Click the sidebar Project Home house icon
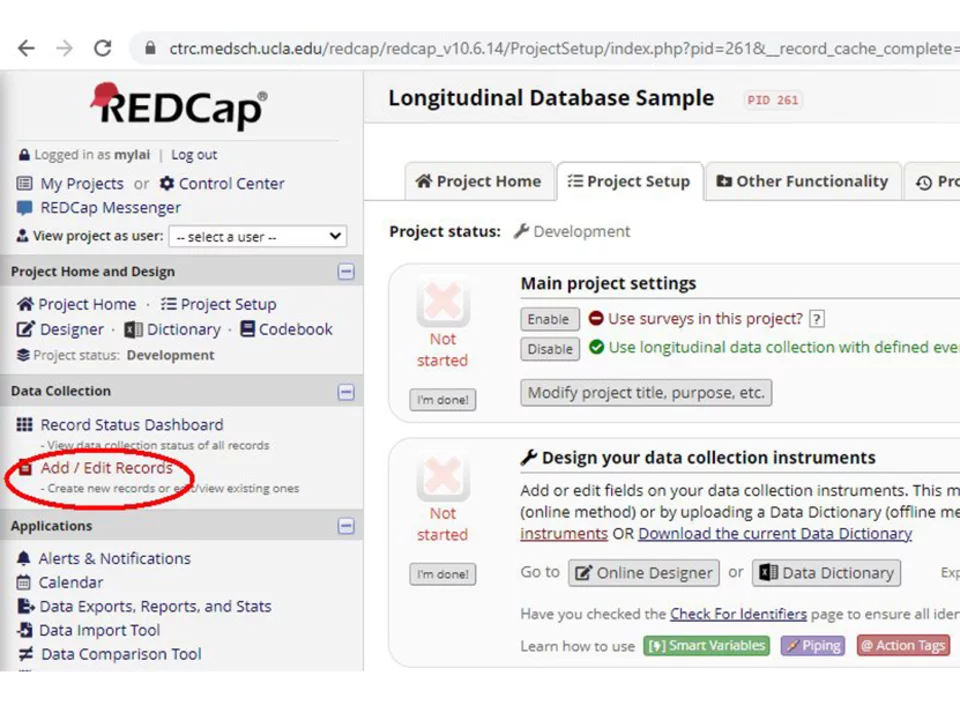 [25, 304]
